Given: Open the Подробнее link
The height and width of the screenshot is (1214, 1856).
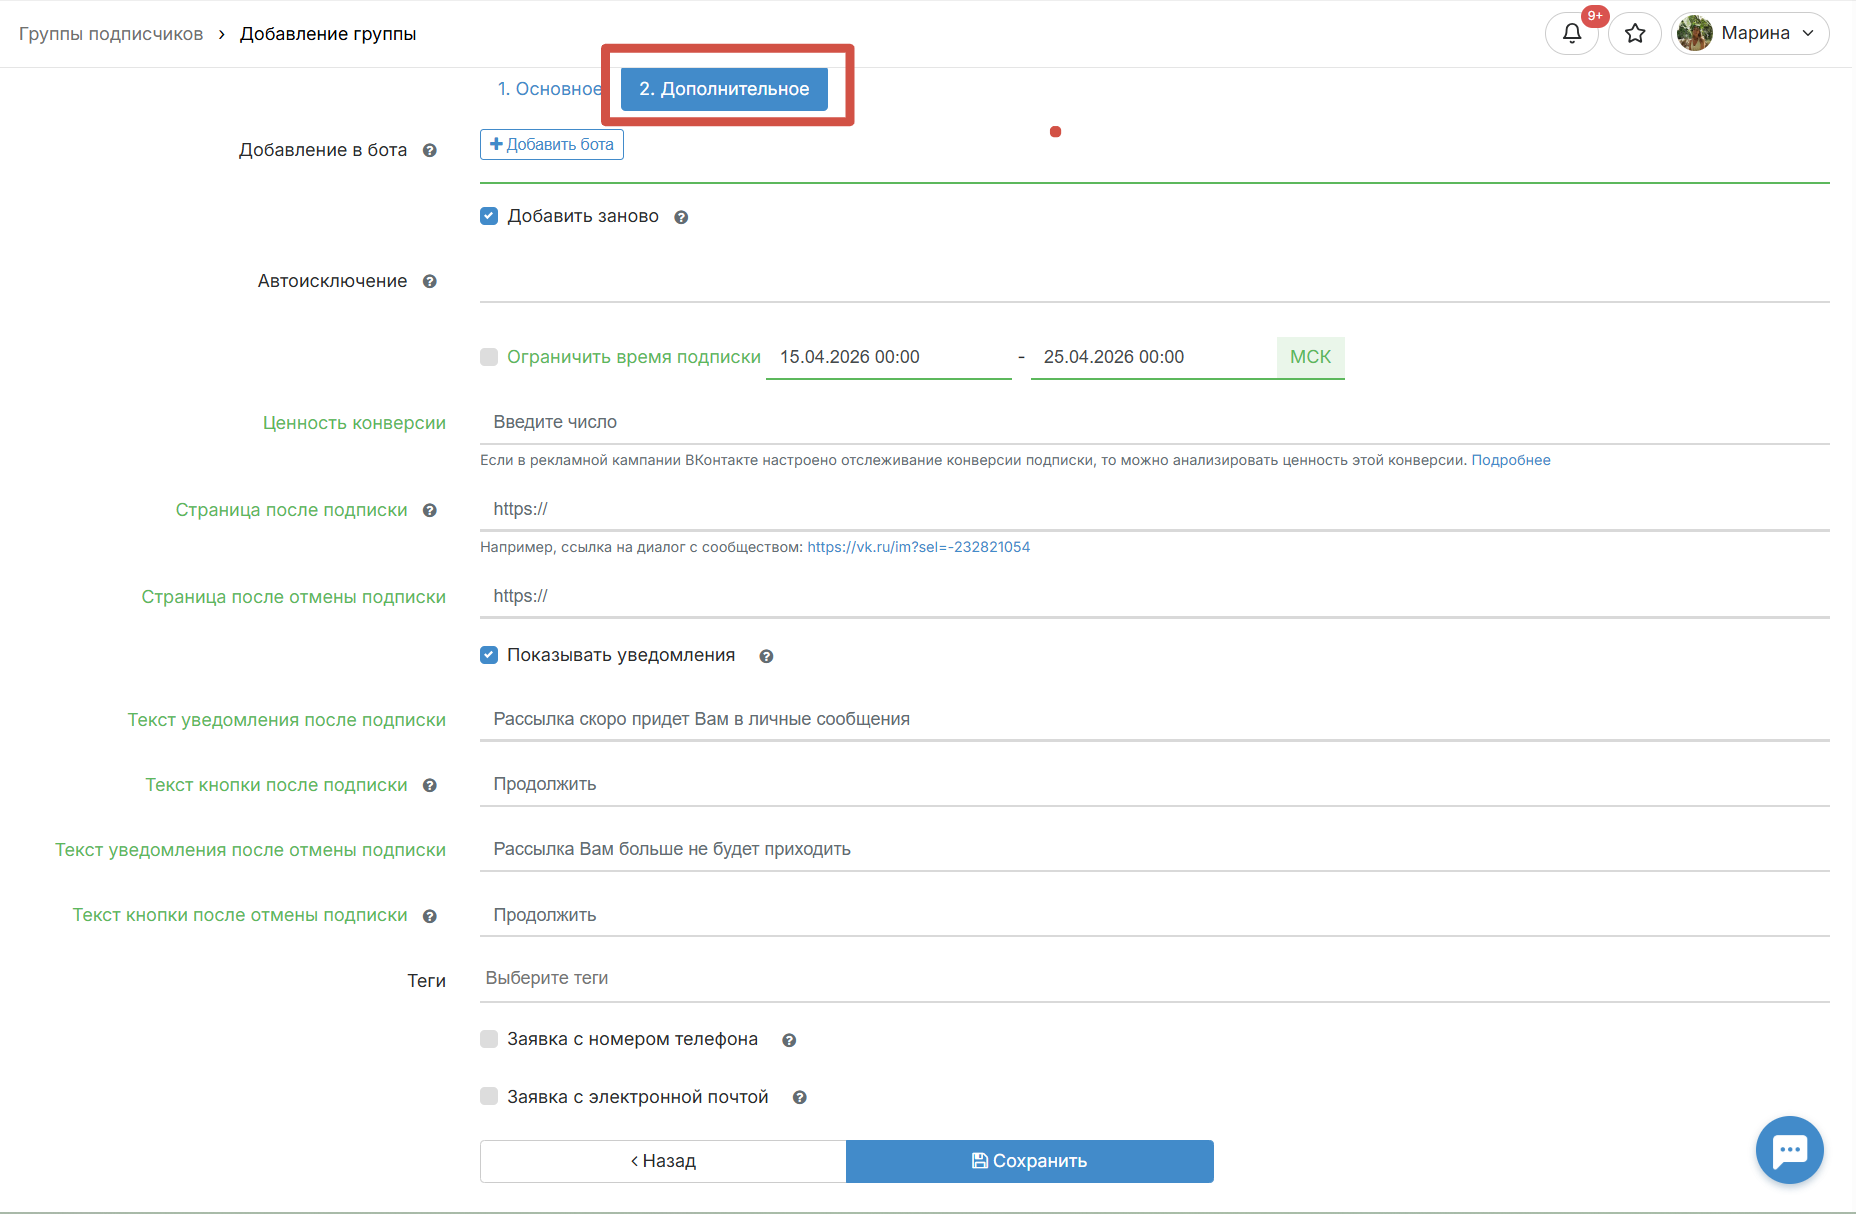Looking at the screenshot, I should click(x=1510, y=461).
